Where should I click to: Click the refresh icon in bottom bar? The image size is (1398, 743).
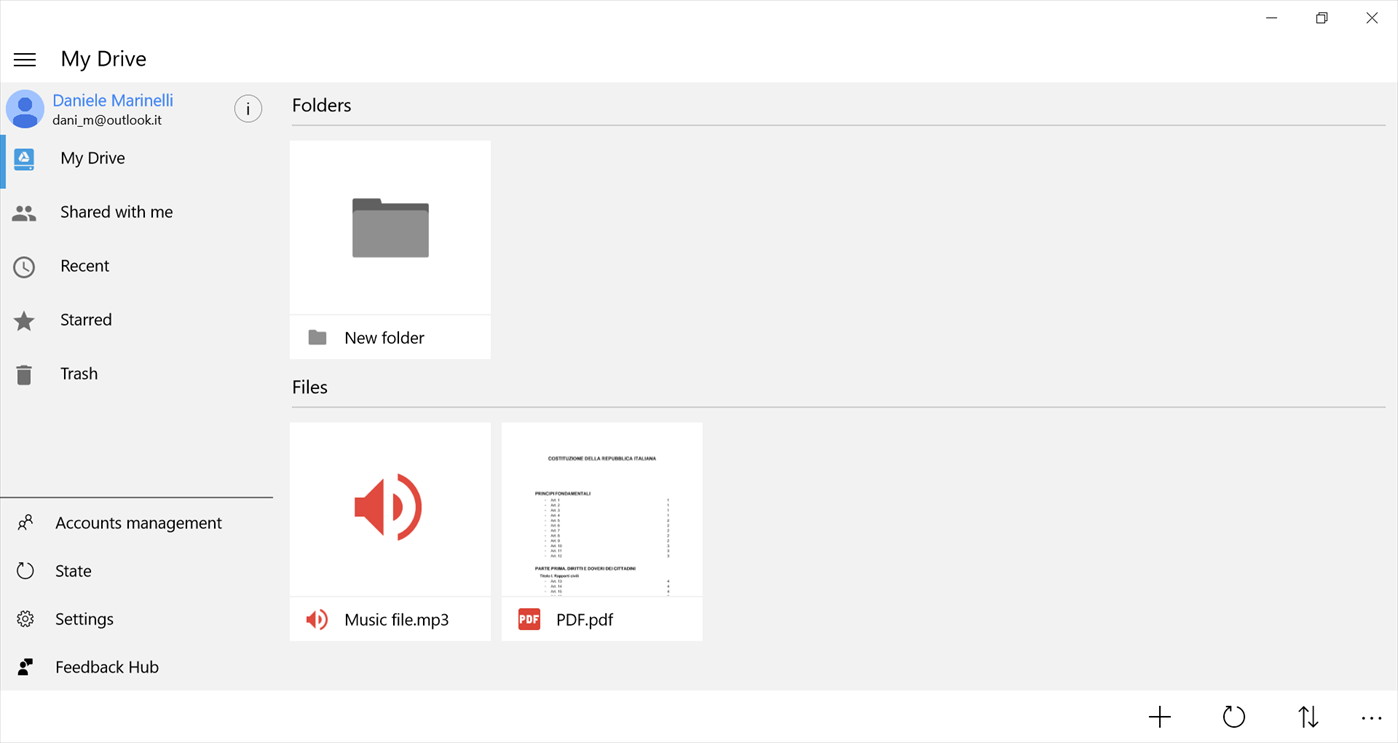(x=1234, y=717)
